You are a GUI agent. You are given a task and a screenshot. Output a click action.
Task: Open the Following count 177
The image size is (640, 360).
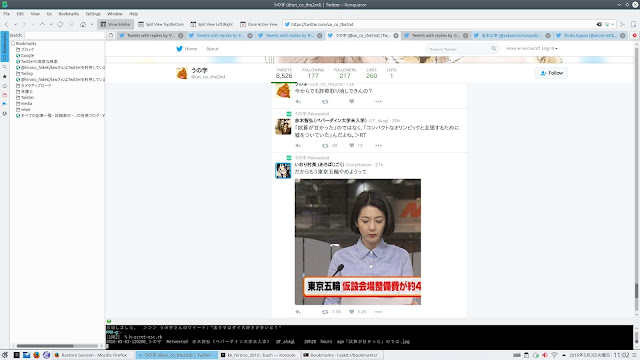(313, 73)
